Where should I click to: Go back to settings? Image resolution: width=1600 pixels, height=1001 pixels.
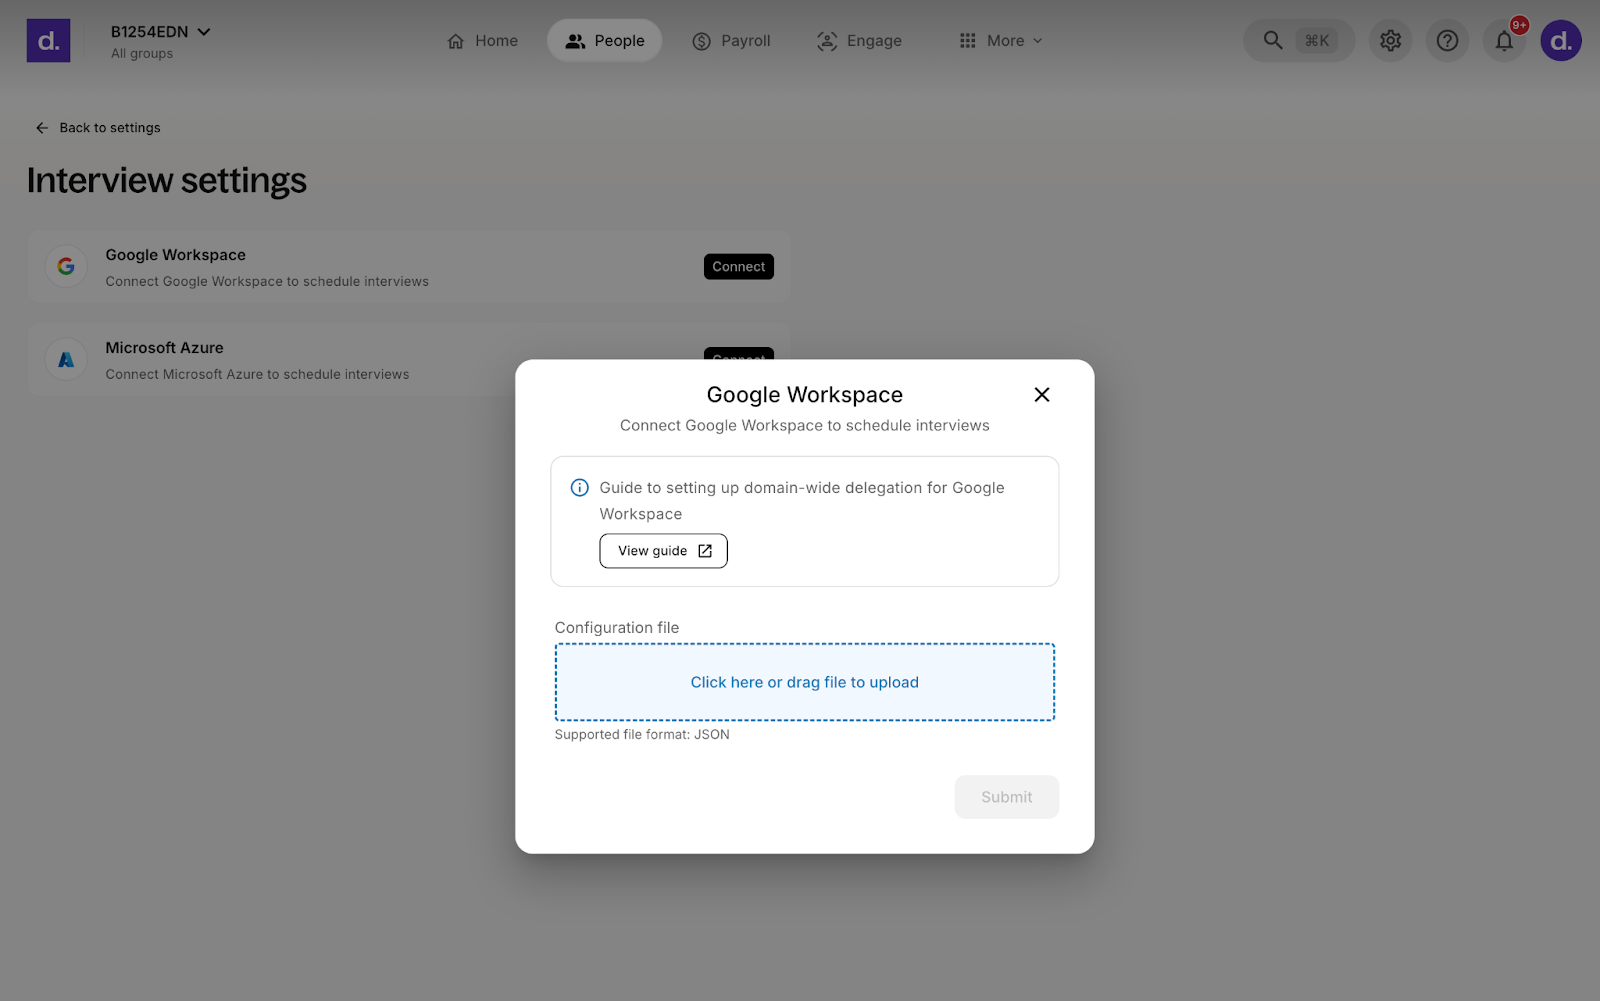[x=98, y=128]
